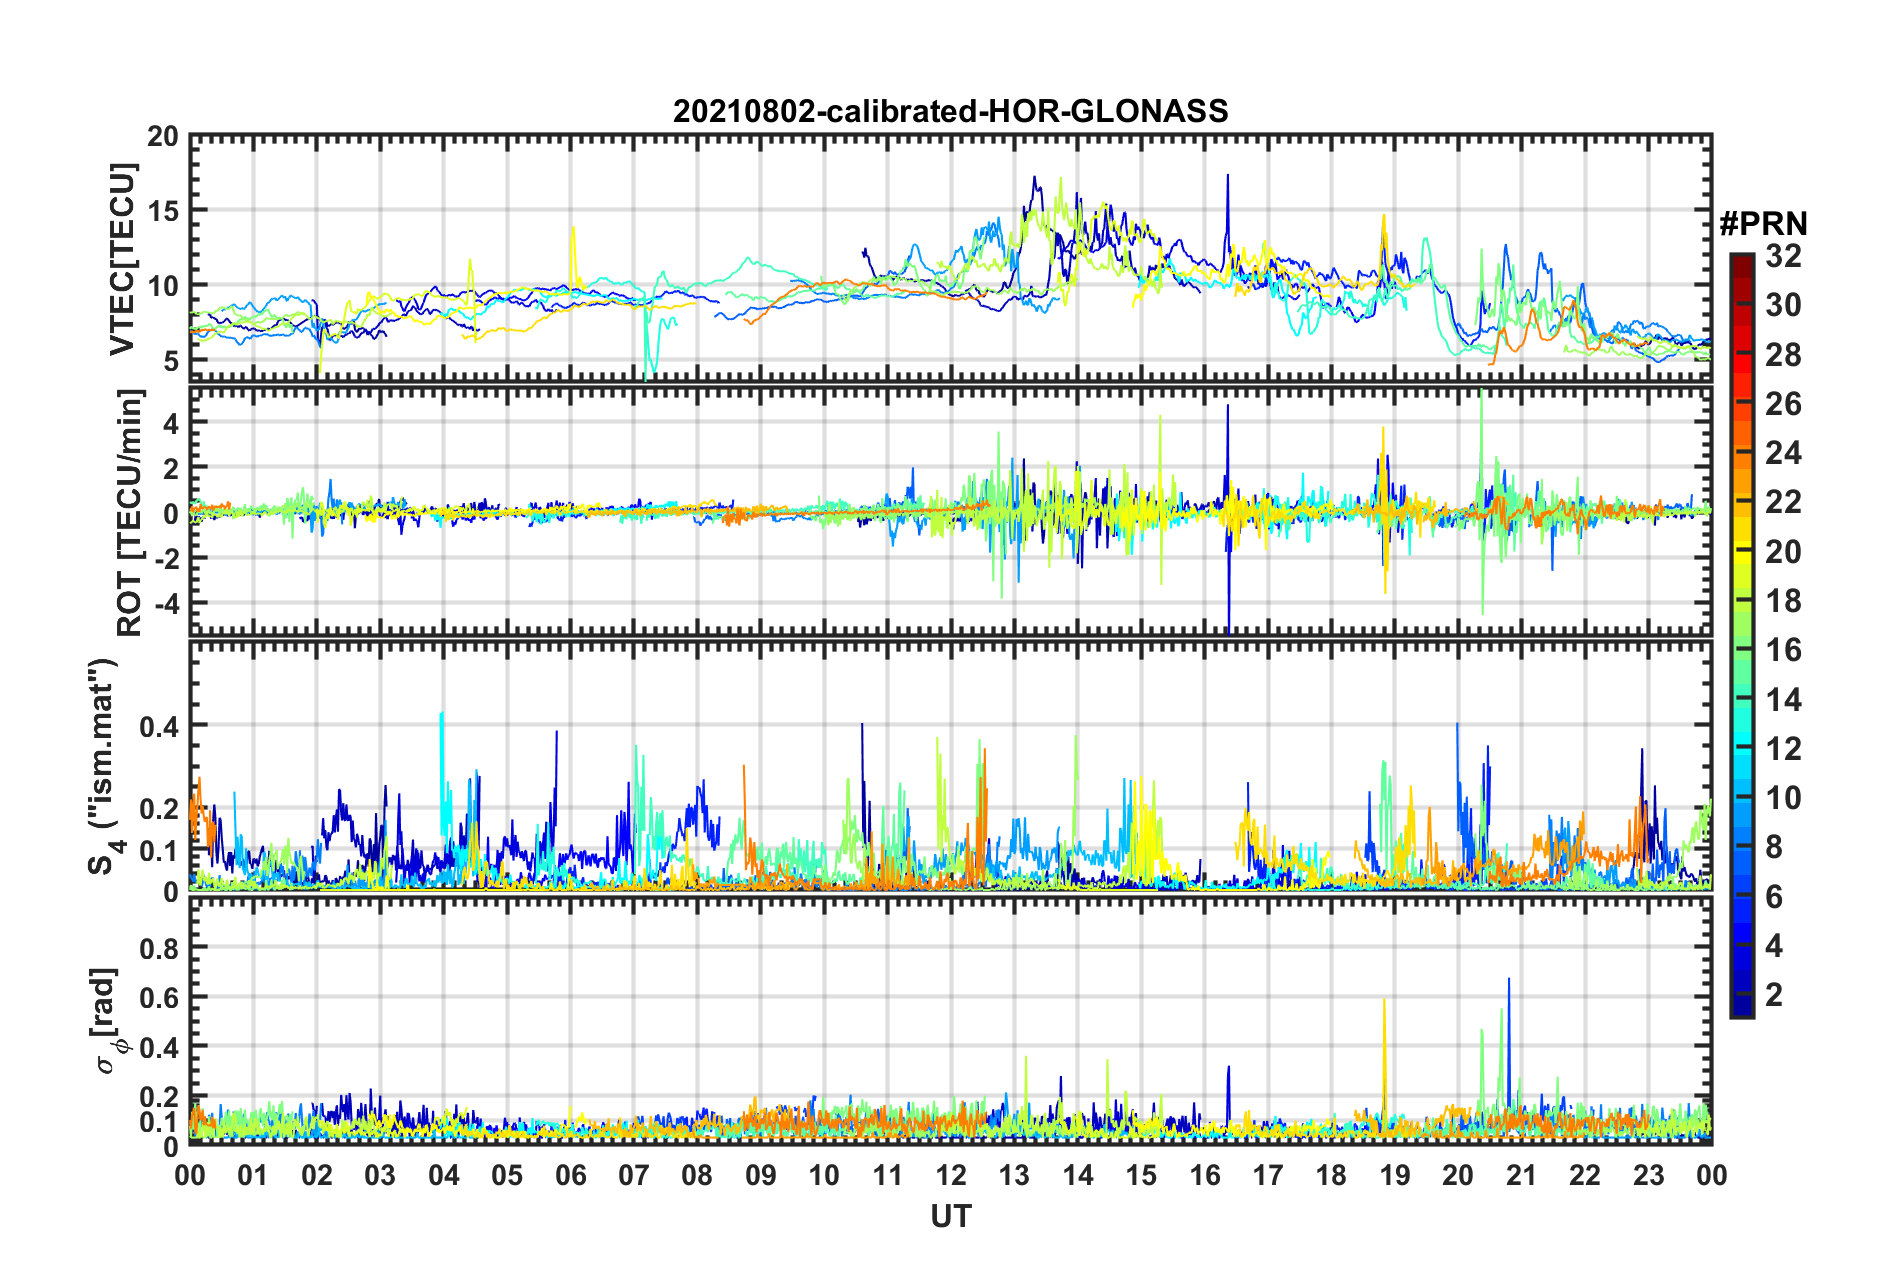The width and height of the screenshot is (1902, 1272).
Task: Click colorbar tick label 16
Action: 1783,650
